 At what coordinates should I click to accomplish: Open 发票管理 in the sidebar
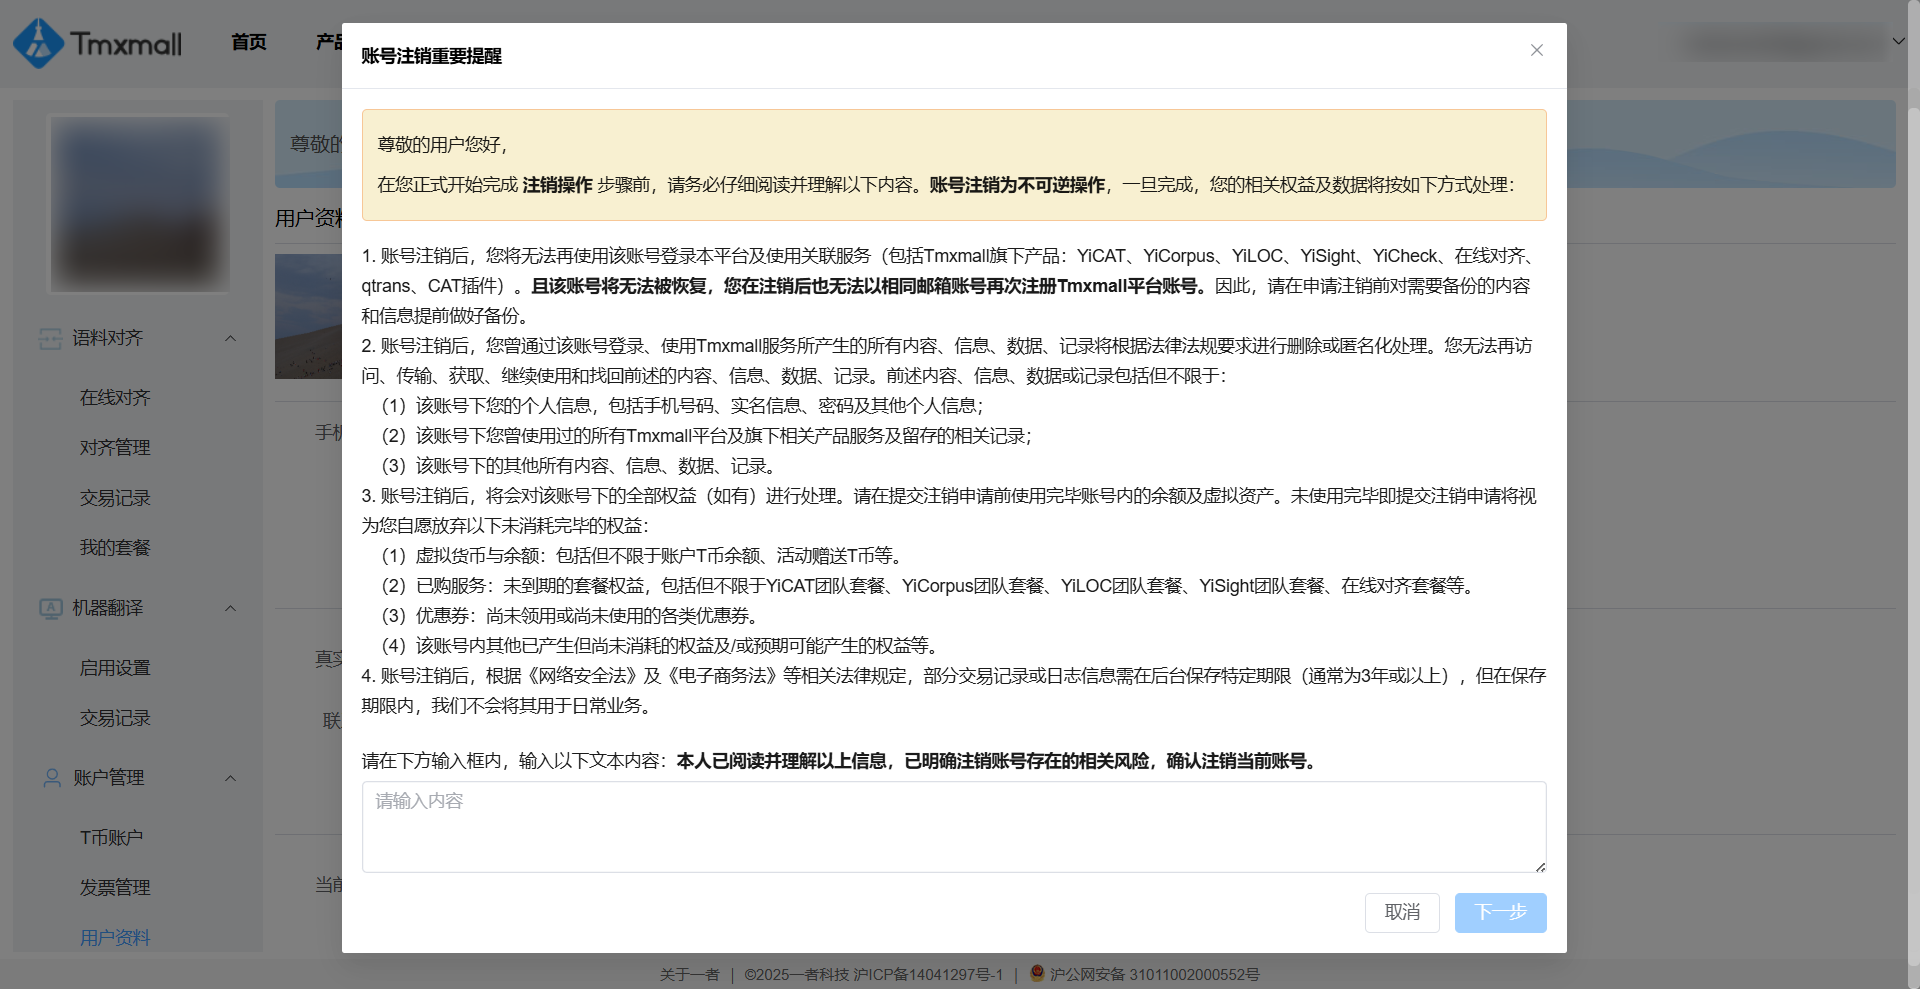[115, 888]
